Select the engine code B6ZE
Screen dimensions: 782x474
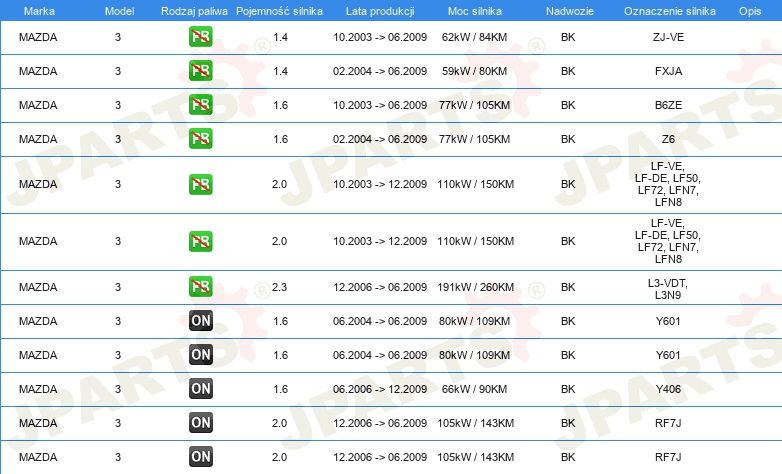coord(668,105)
